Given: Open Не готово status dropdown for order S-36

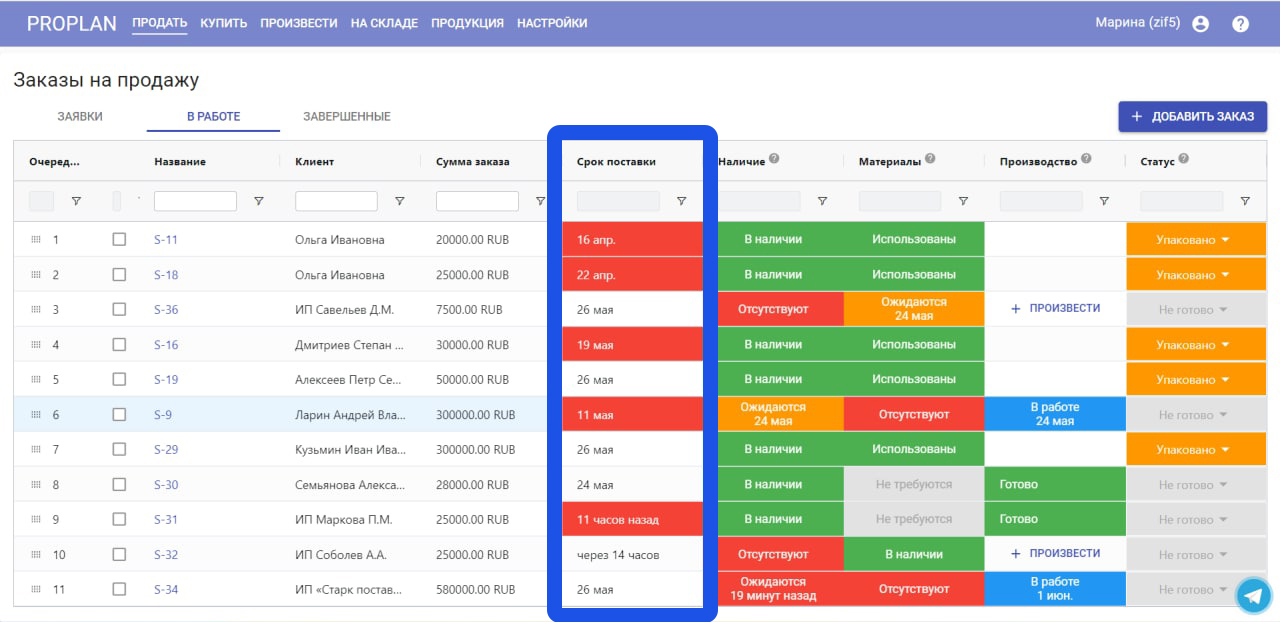Looking at the screenshot, I should (x=1196, y=310).
